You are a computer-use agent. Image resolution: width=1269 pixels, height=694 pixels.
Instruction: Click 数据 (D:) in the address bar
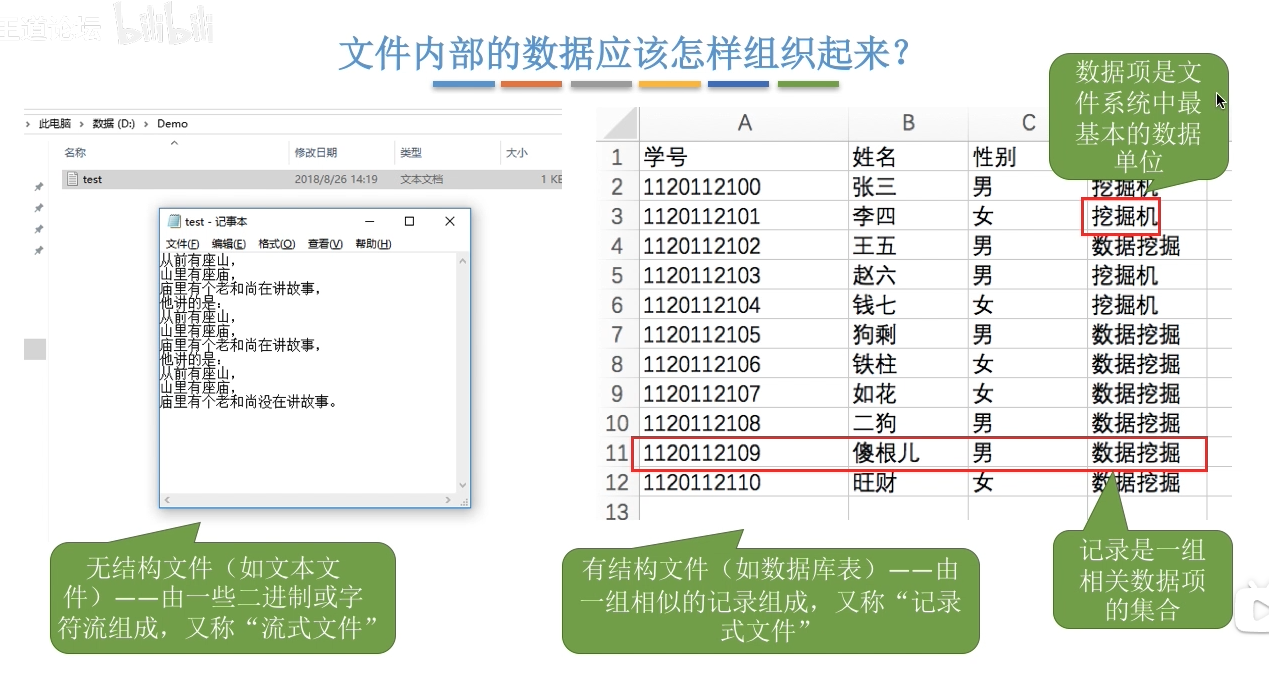coord(113,124)
